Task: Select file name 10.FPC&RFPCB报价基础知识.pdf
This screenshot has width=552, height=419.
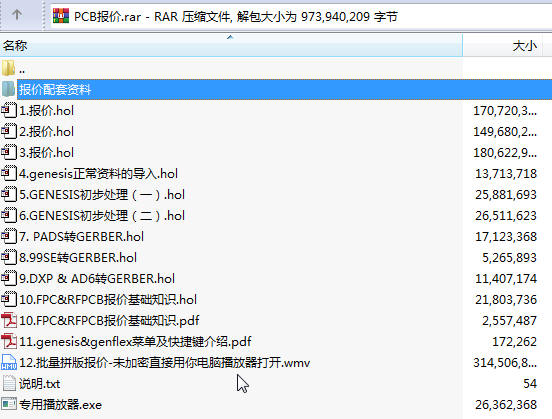Action: [109, 321]
